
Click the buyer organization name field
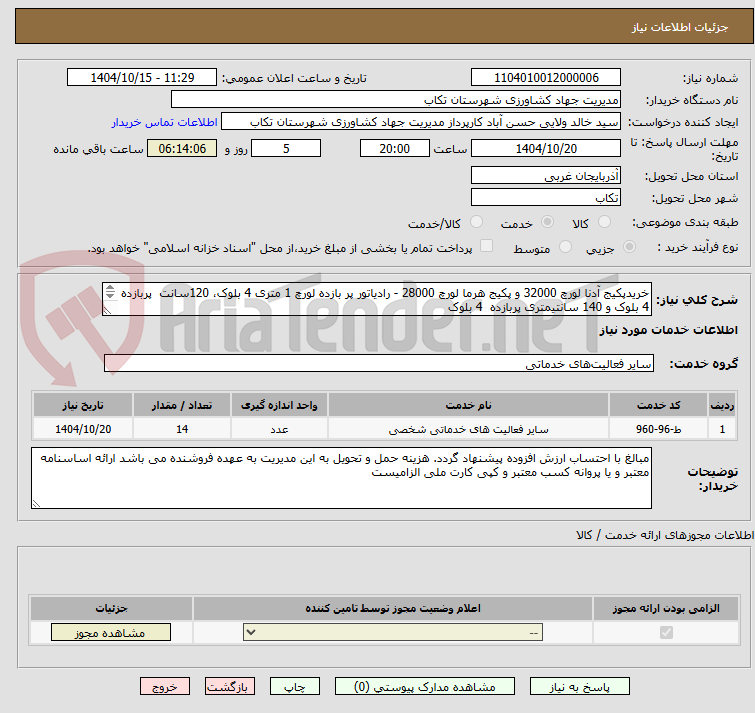click(396, 100)
